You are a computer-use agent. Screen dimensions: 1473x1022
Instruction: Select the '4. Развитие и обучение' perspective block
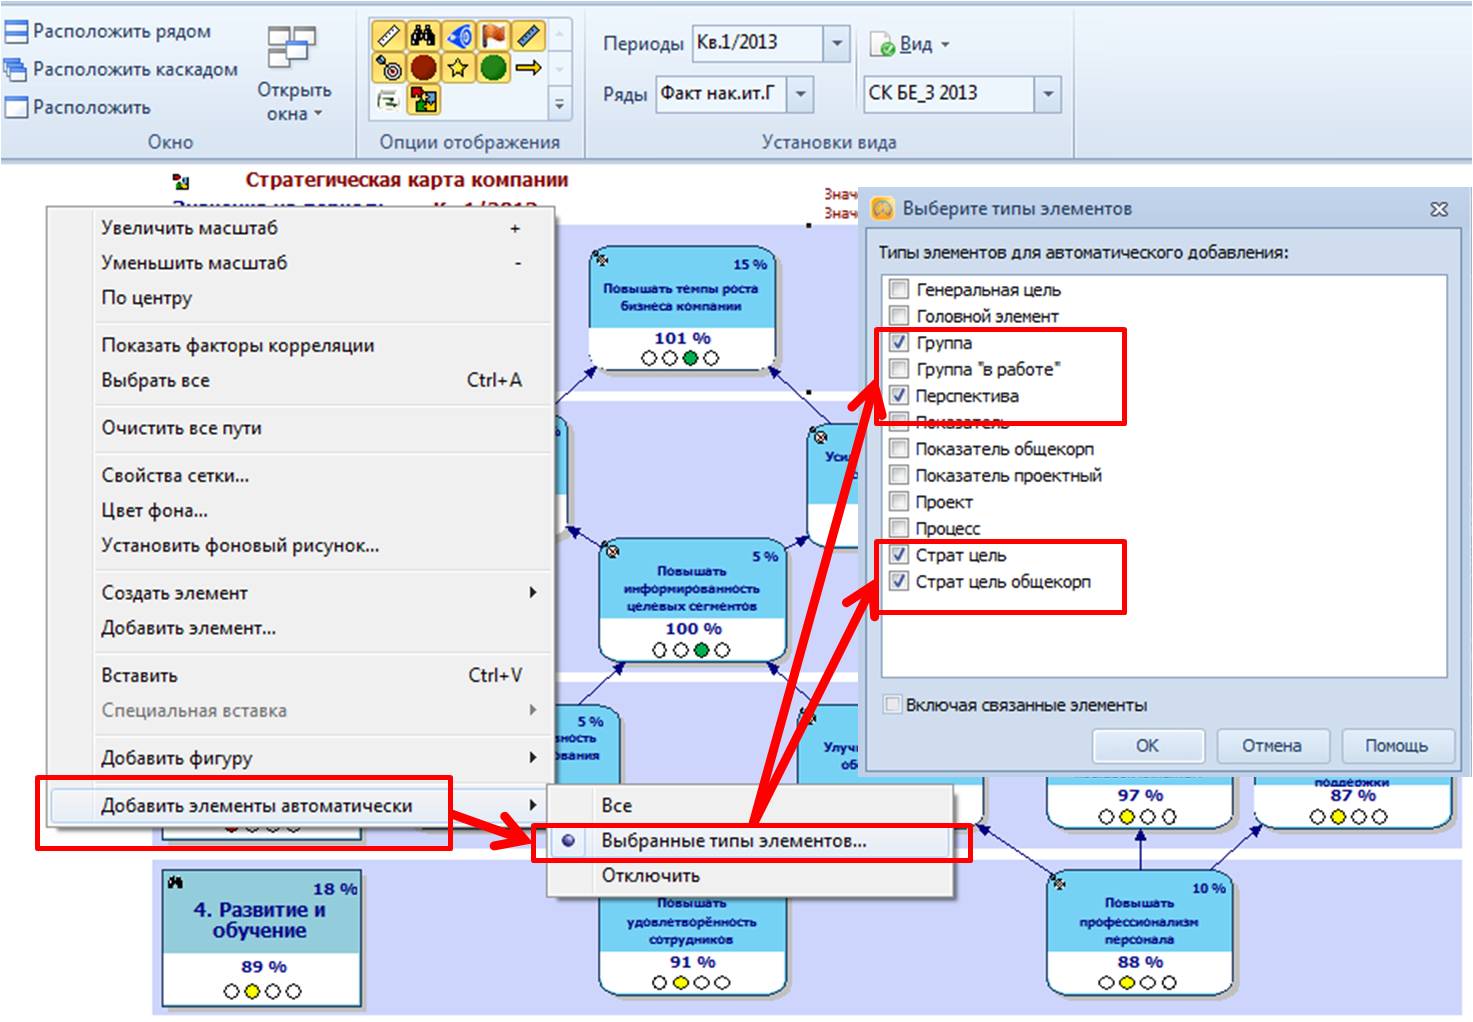click(x=260, y=937)
